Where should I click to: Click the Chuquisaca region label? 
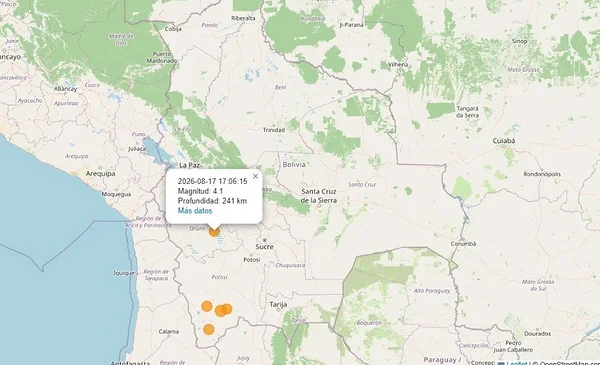click(290, 265)
